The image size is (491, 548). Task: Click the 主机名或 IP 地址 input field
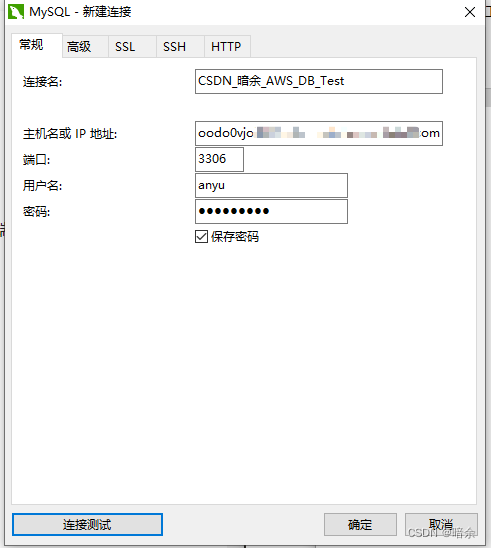(x=319, y=133)
